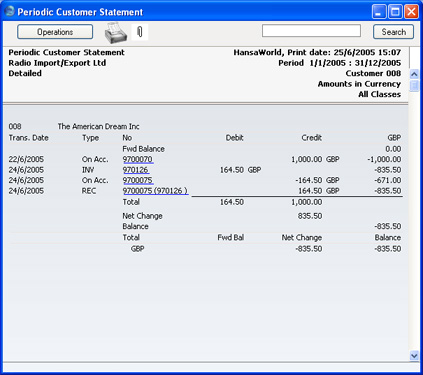Image resolution: width=423 pixels, height=375 pixels.
Task: Click the REC type label
Action: pyautogui.click(x=89, y=191)
